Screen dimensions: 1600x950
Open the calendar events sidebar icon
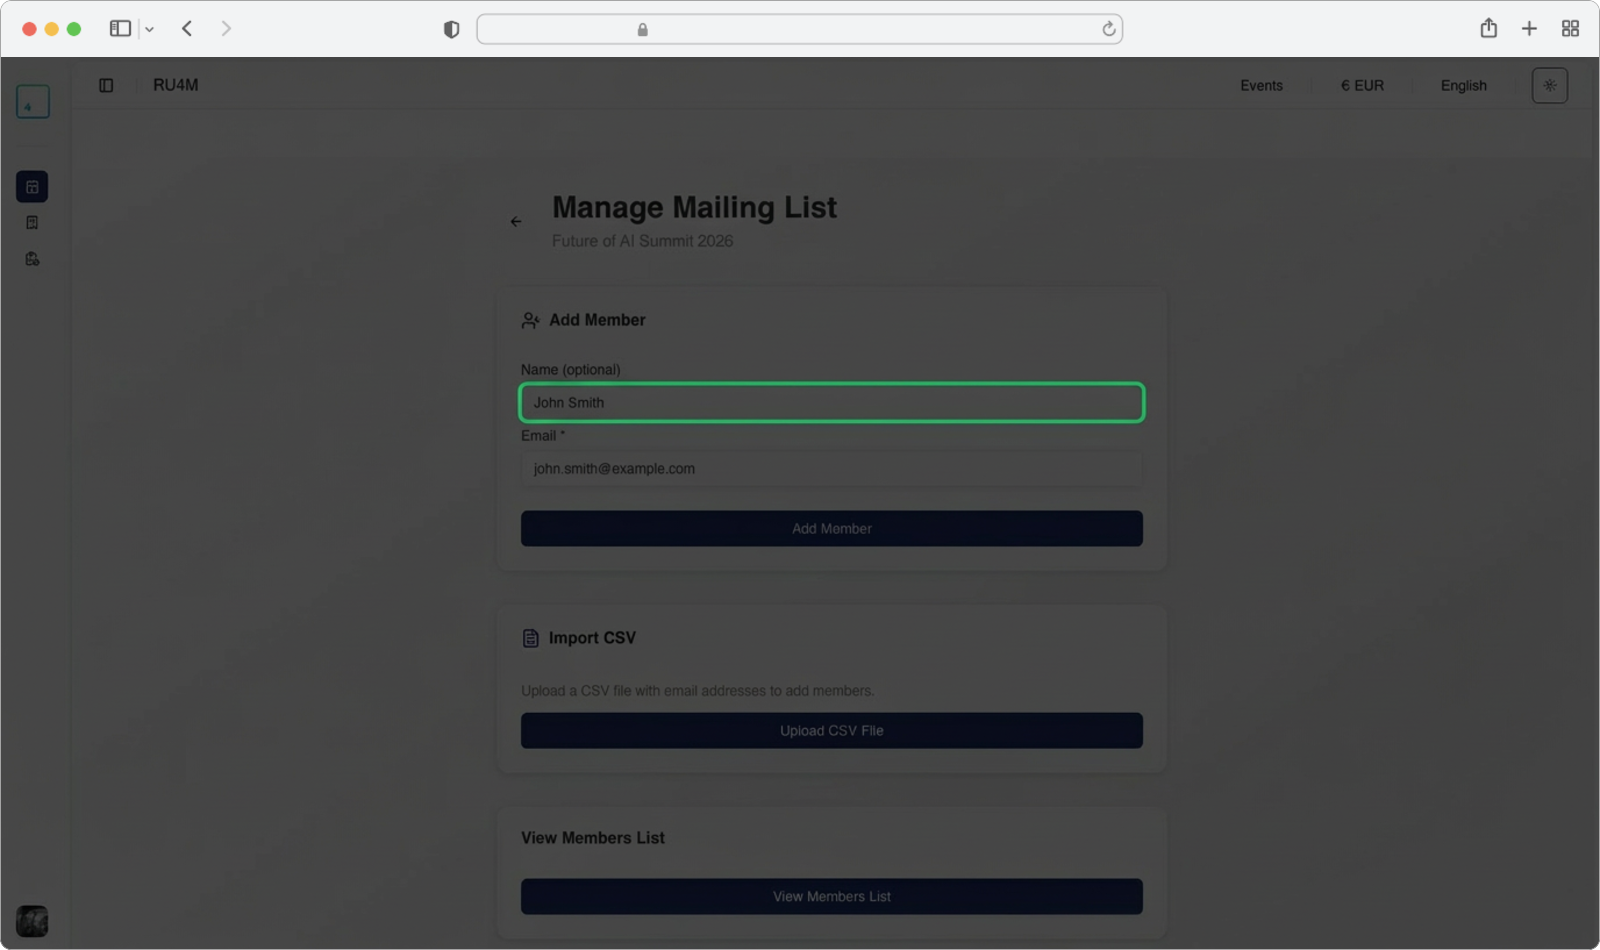[x=32, y=187]
